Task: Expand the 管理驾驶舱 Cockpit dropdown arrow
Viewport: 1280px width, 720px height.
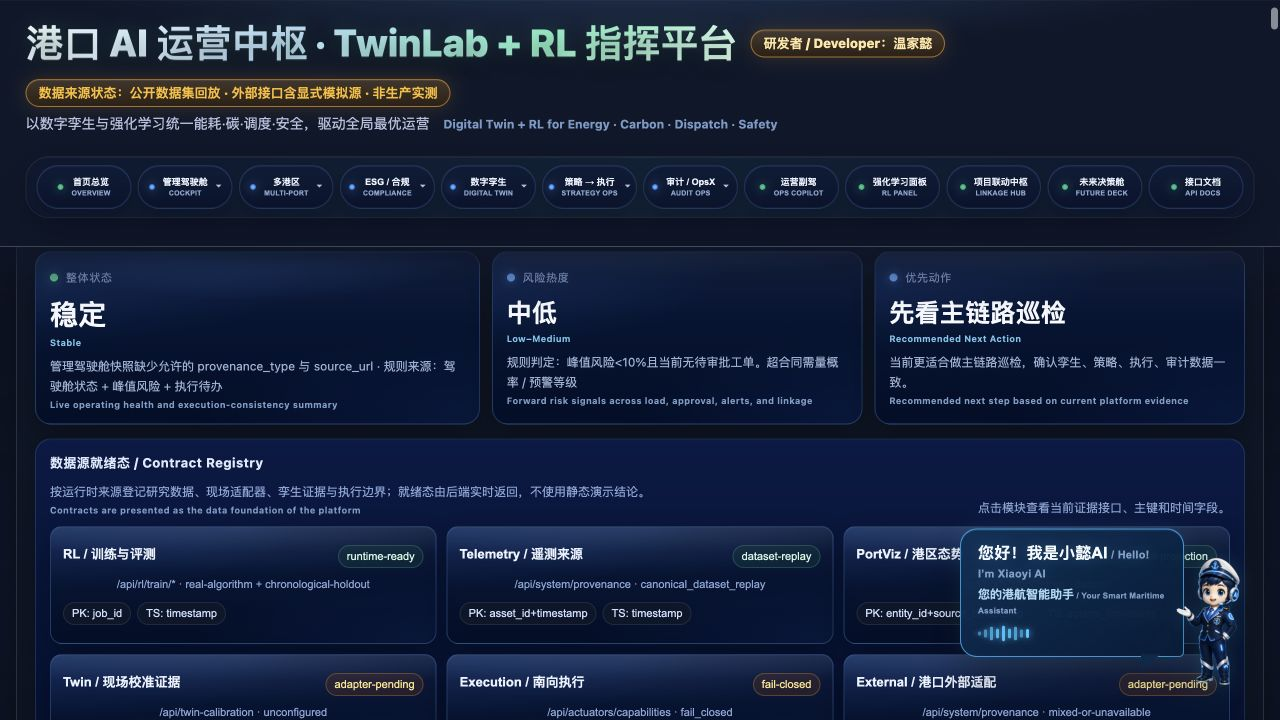Action: coord(218,186)
